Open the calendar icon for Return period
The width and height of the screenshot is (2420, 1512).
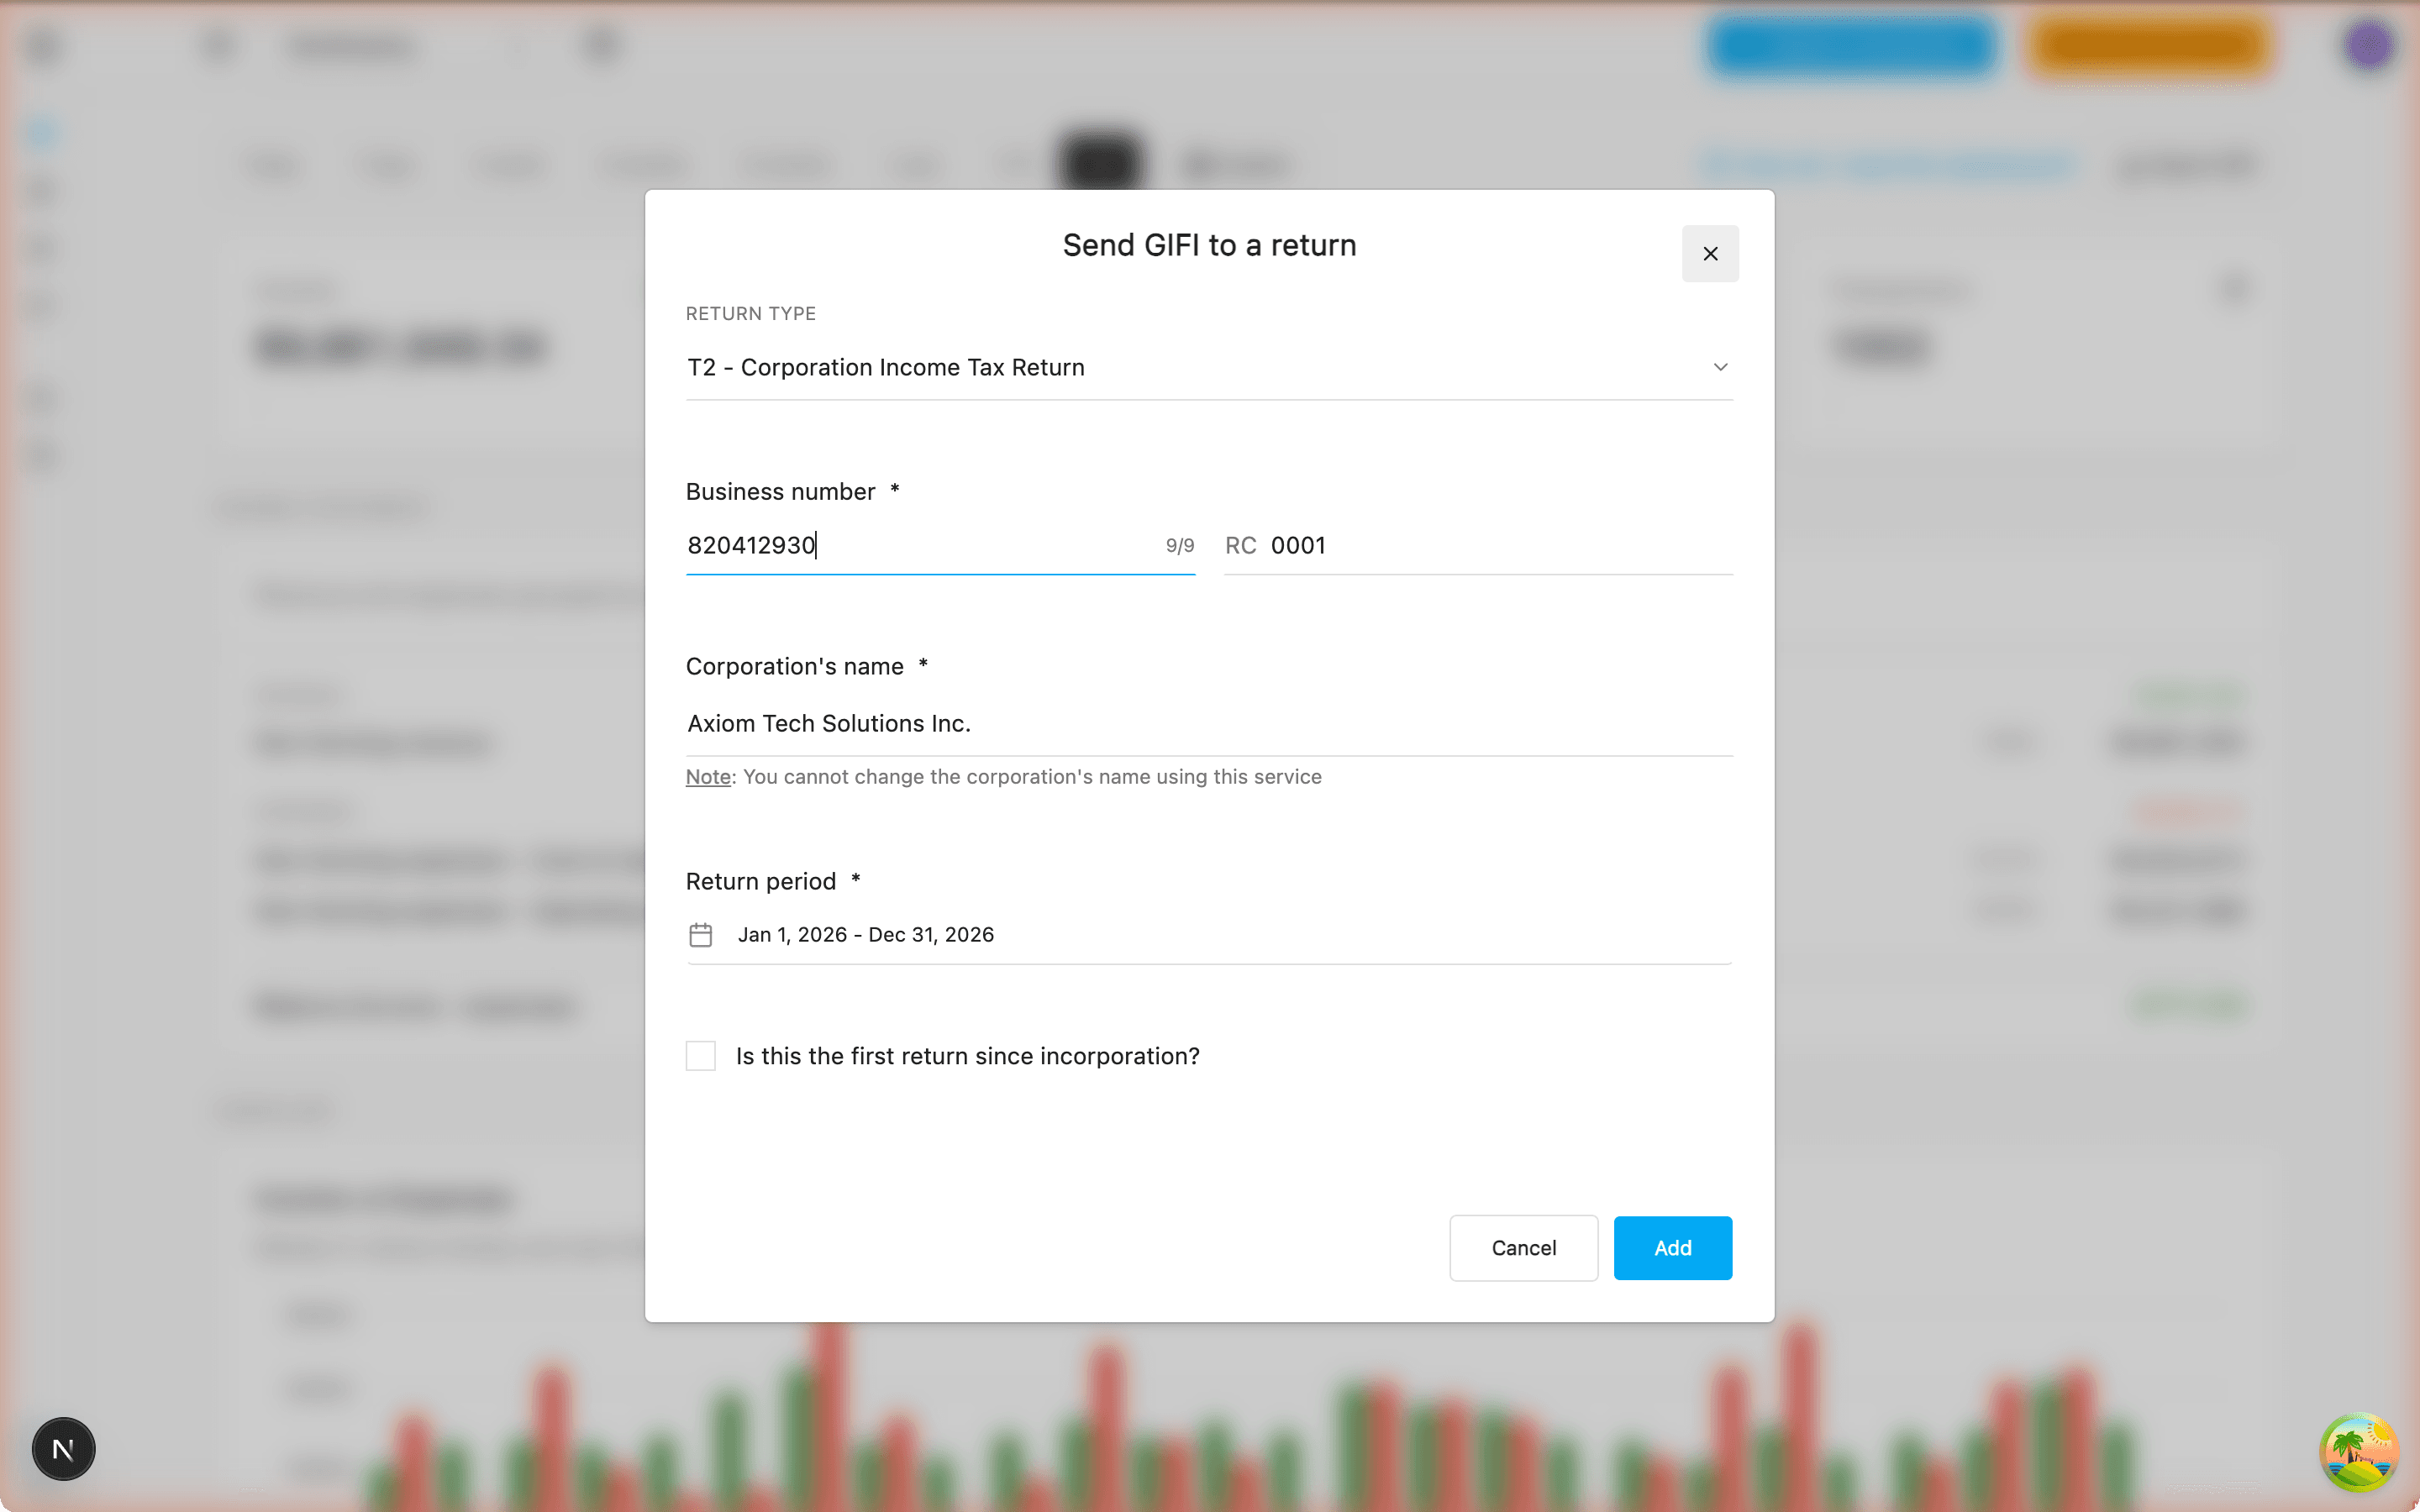701,935
